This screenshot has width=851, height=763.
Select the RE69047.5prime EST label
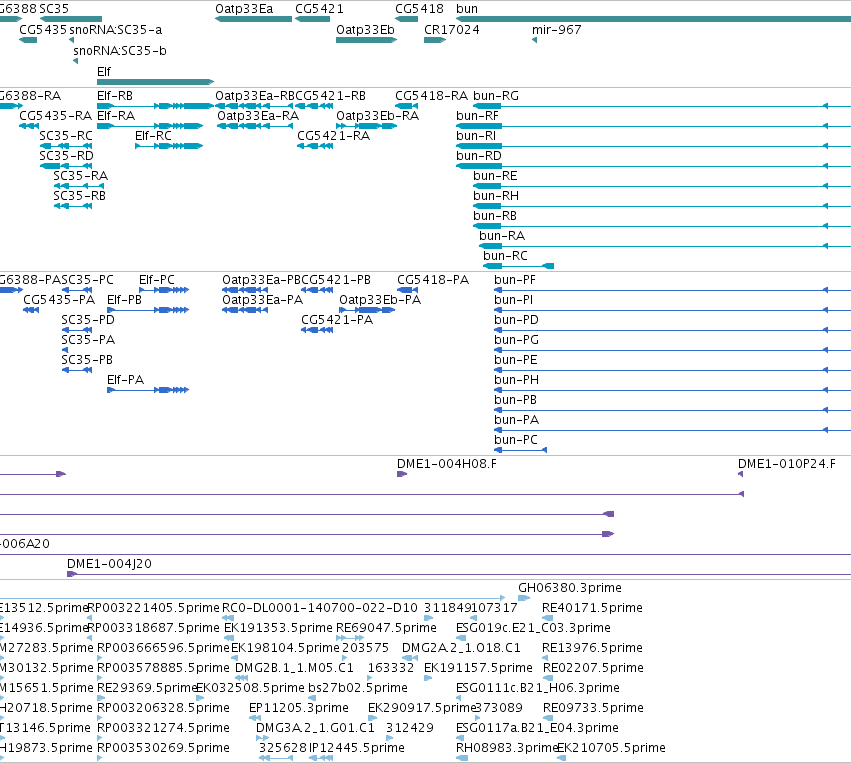(x=386, y=628)
